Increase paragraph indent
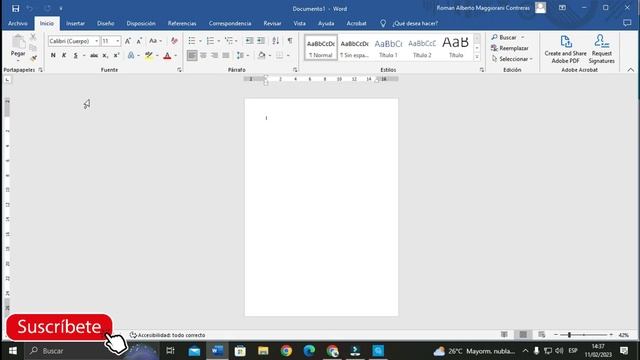 pyautogui.click(x=261, y=41)
